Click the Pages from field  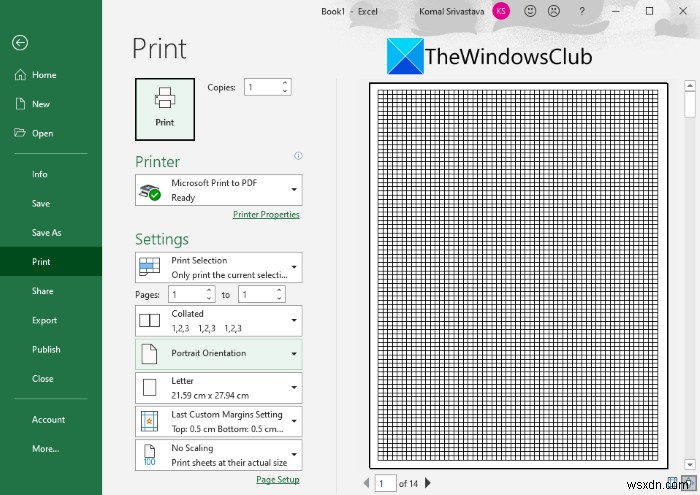(187, 295)
